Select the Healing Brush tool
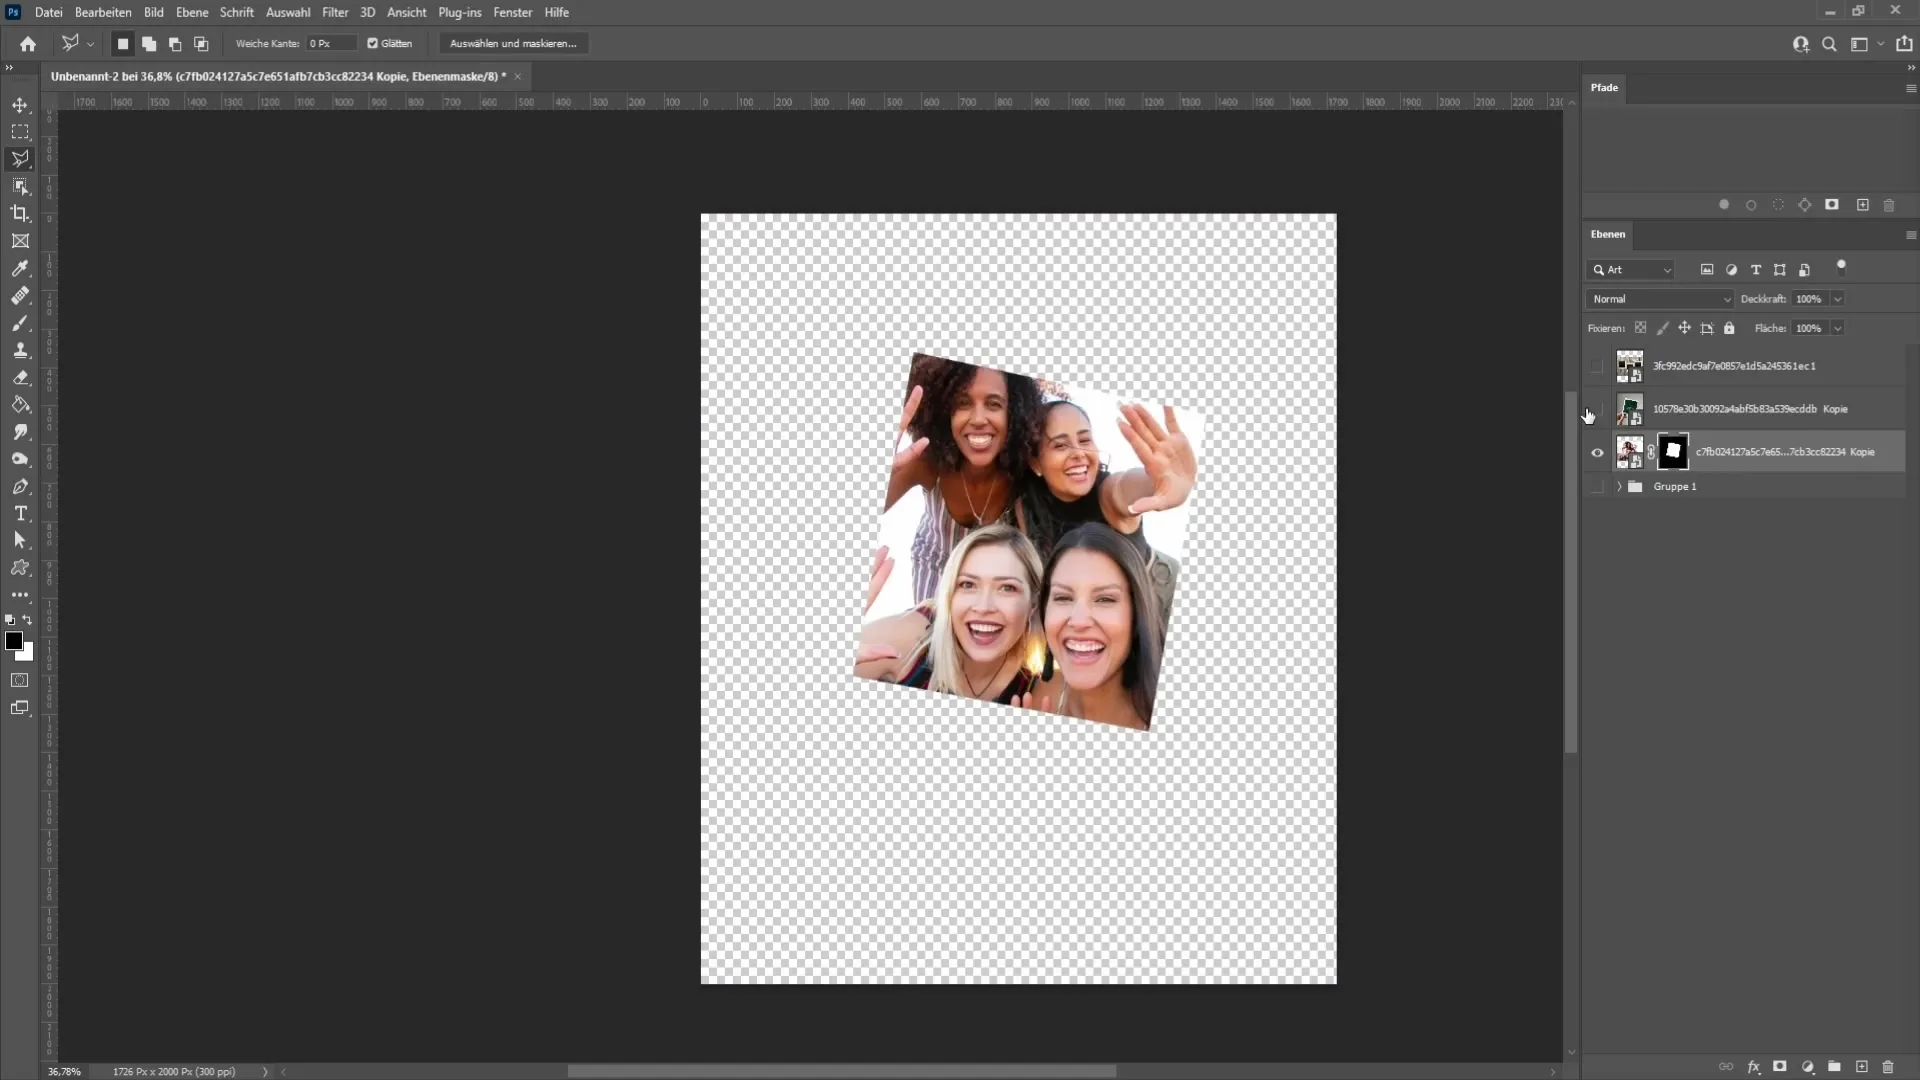Image resolution: width=1920 pixels, height=1080 pixels. [20, 296]
